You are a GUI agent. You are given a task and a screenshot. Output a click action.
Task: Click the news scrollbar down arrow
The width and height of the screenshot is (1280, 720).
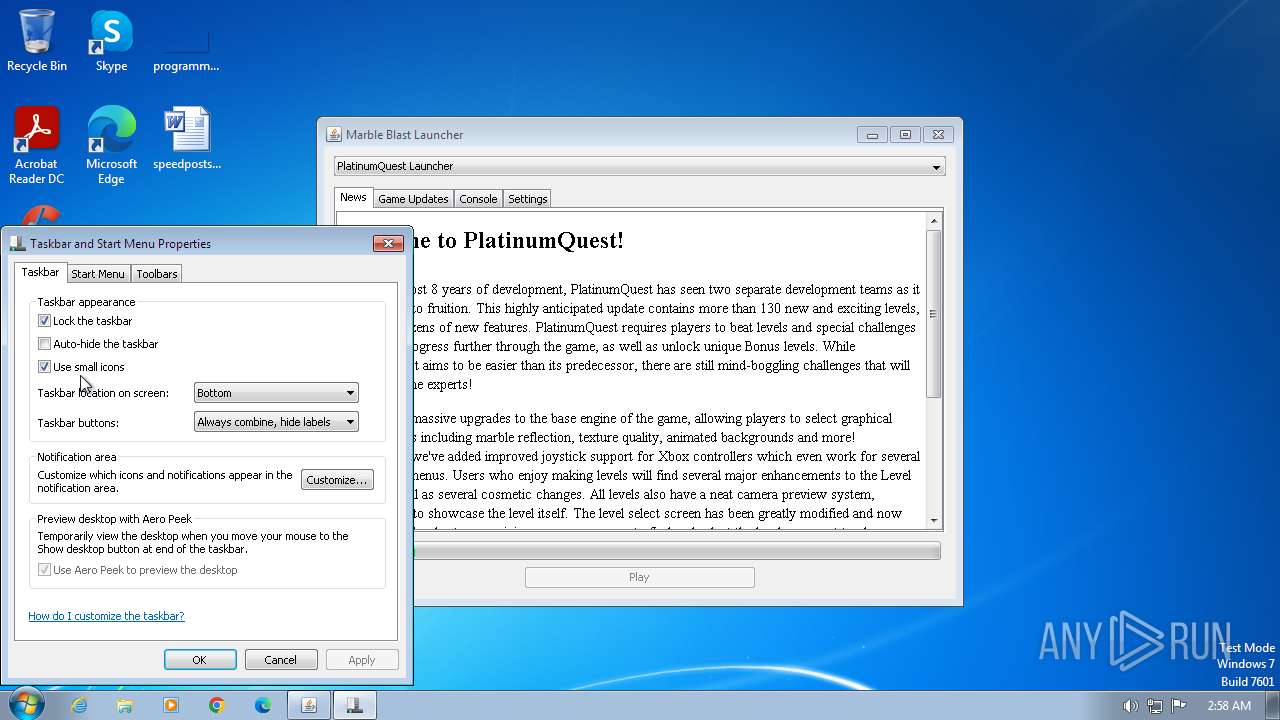[x=934, y=520]
